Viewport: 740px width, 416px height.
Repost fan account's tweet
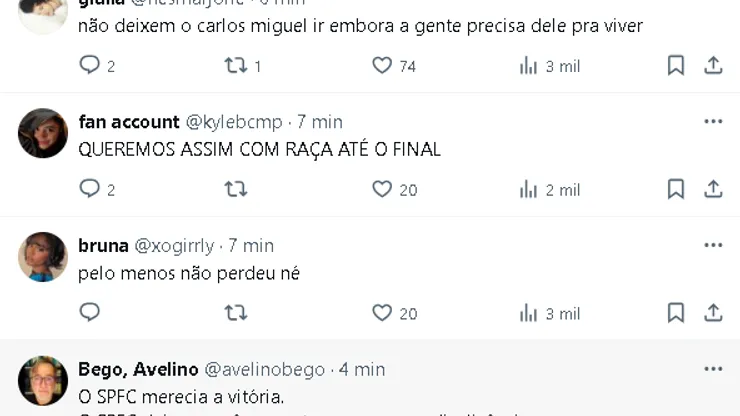(x=236, y=189)
